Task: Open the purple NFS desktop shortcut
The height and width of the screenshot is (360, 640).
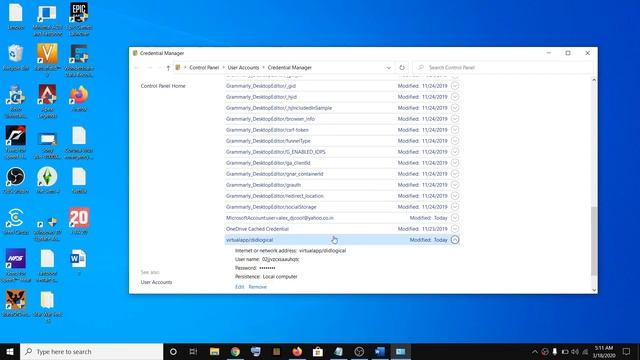Action: [x=16, y=265]
